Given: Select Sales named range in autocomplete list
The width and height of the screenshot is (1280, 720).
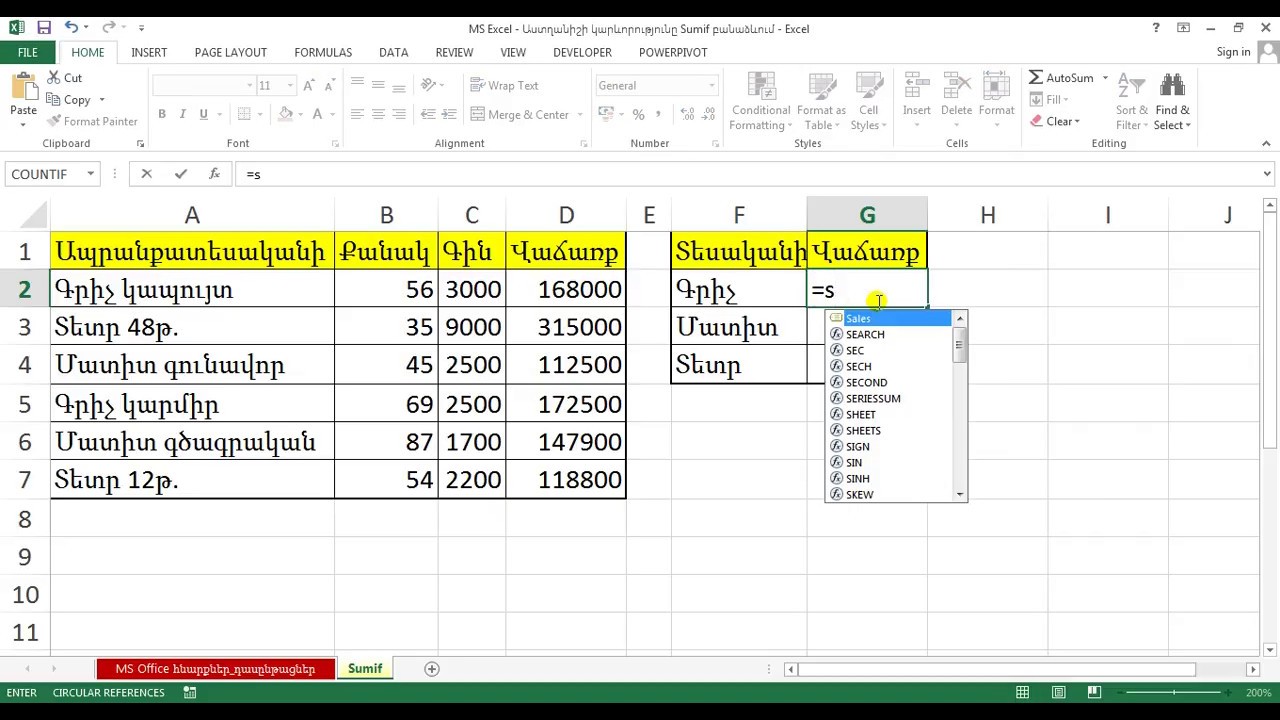Looking at the screenshot, I should coord(890,318).
